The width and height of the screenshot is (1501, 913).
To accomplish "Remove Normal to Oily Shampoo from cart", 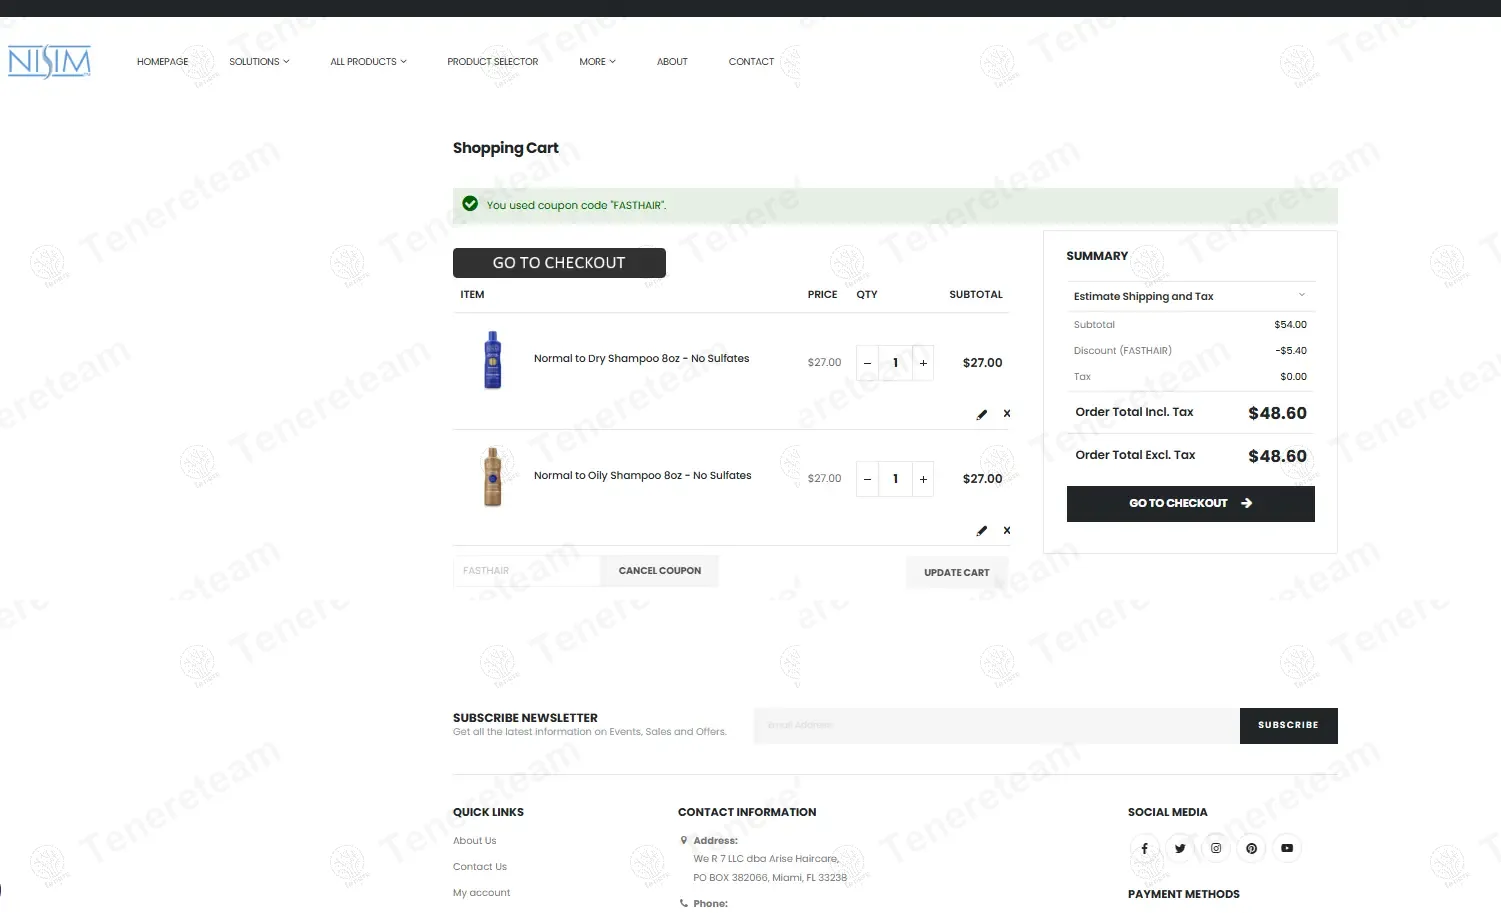I will point(1007,530).
